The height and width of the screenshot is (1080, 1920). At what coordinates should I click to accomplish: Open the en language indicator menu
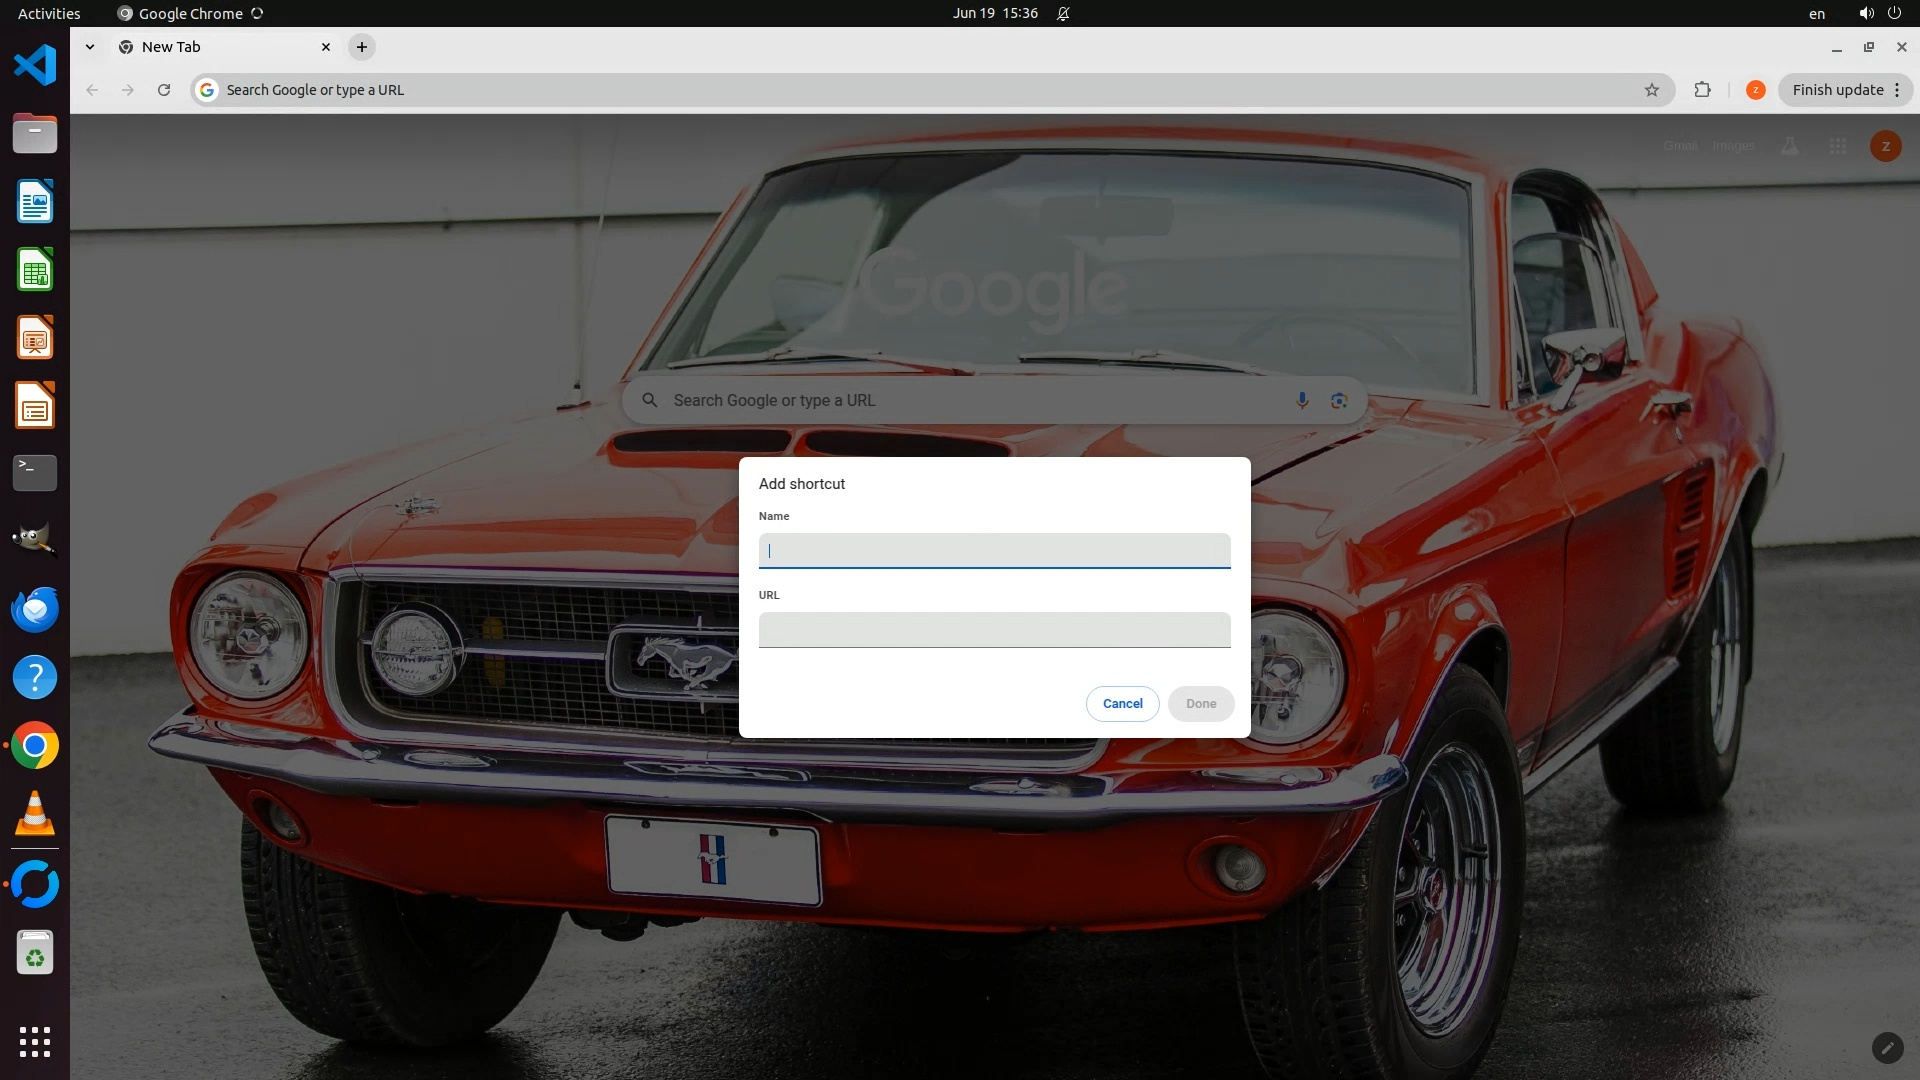coord(1816,14)
